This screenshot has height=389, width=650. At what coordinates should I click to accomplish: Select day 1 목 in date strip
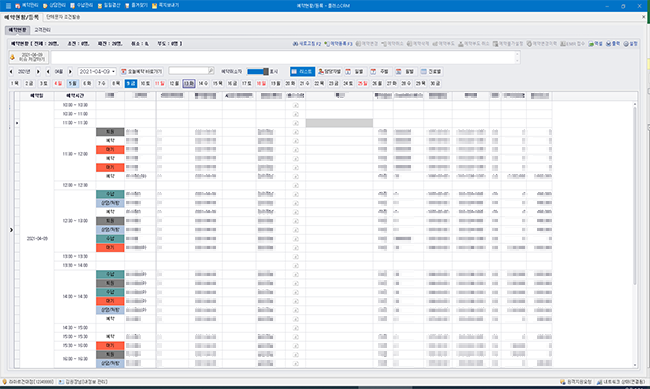[15, 84]
